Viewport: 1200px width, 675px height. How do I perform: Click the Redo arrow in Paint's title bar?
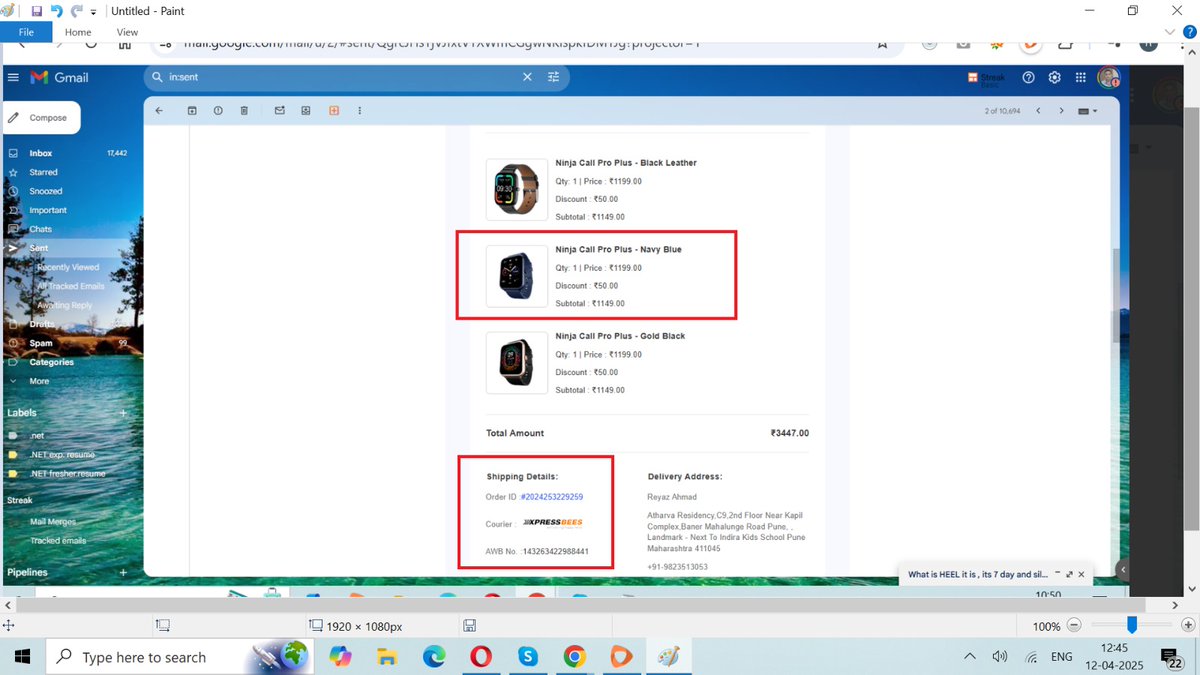point(77,11)
